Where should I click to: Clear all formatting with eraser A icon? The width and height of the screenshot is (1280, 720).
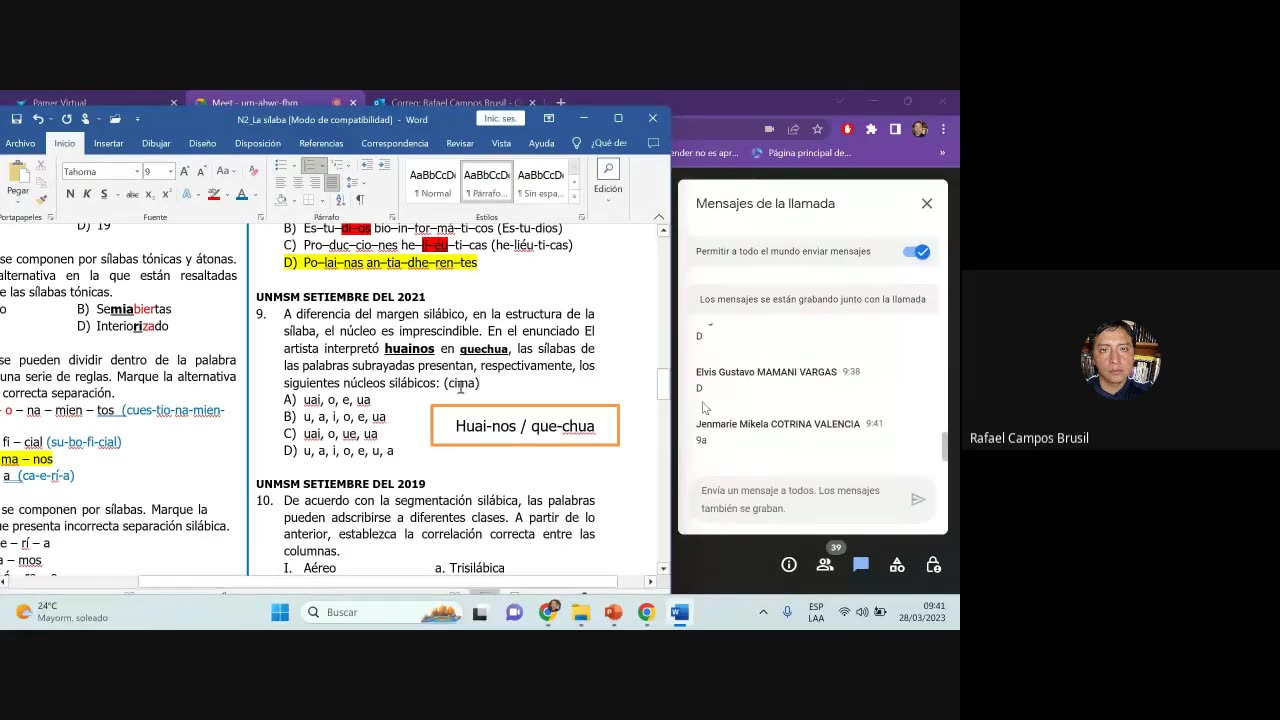pos(253,172)
